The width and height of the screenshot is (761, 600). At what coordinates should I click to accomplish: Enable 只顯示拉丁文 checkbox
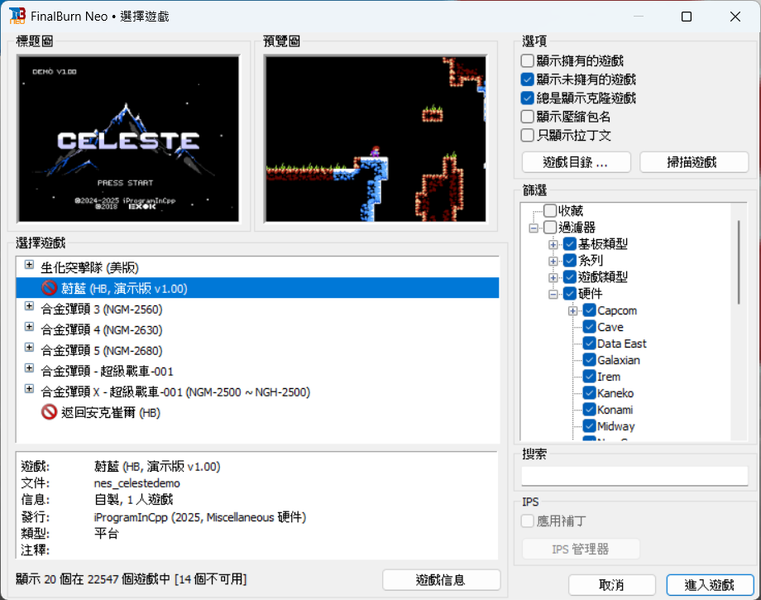(x=527, y=135)
